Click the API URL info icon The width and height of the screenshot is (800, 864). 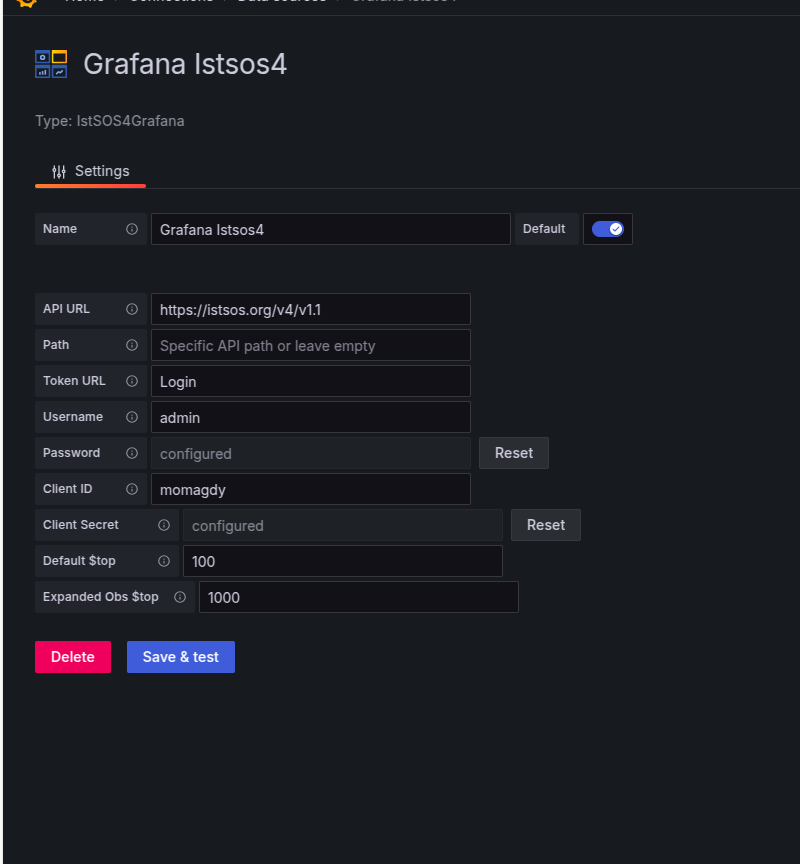coord(132,309)
